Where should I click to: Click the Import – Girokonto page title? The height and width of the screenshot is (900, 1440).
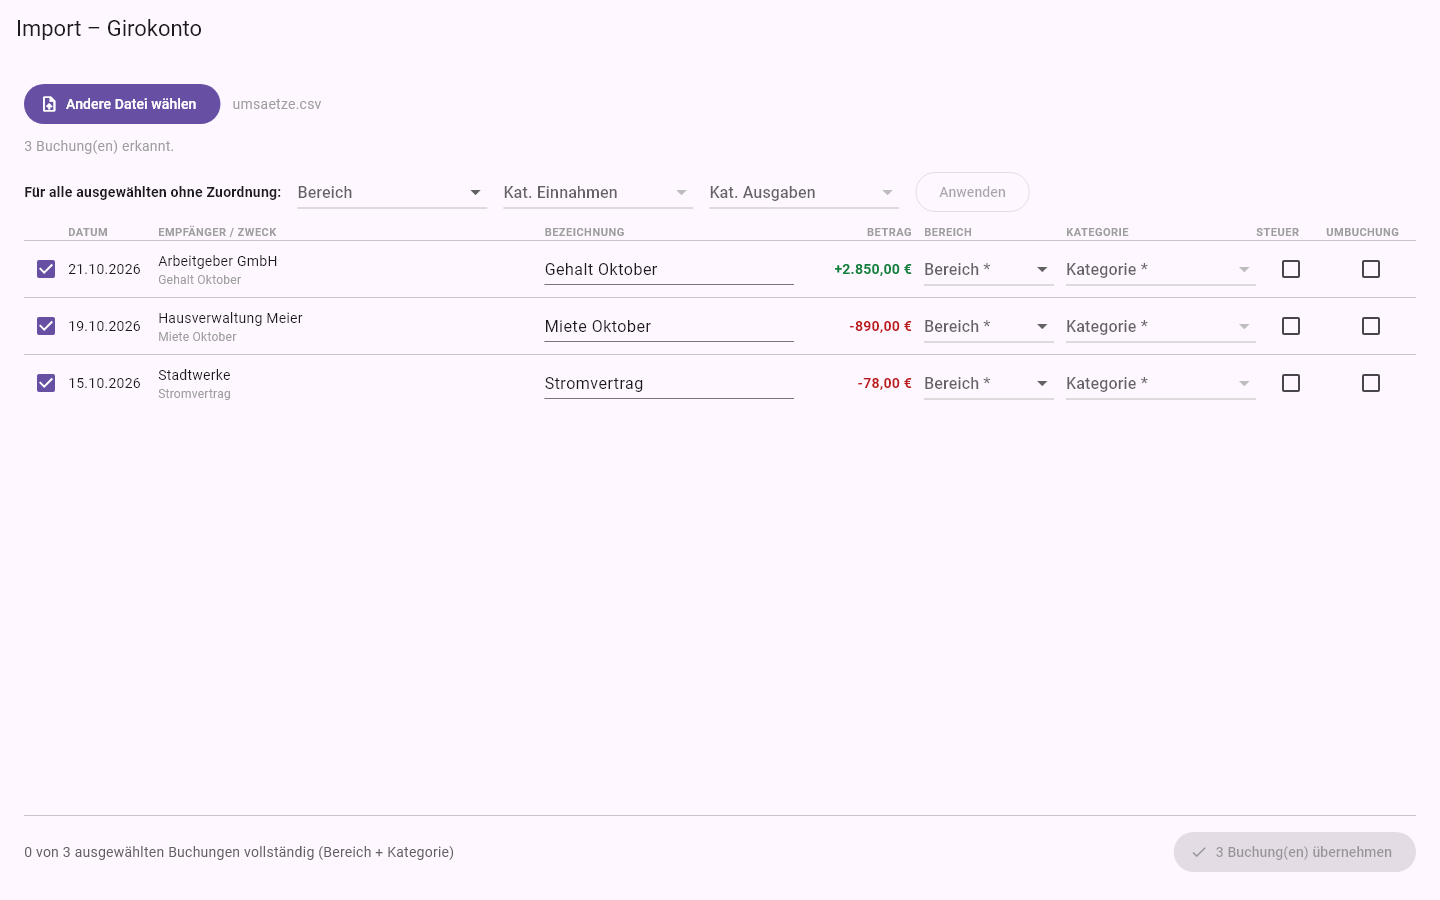tap(109, 28)
